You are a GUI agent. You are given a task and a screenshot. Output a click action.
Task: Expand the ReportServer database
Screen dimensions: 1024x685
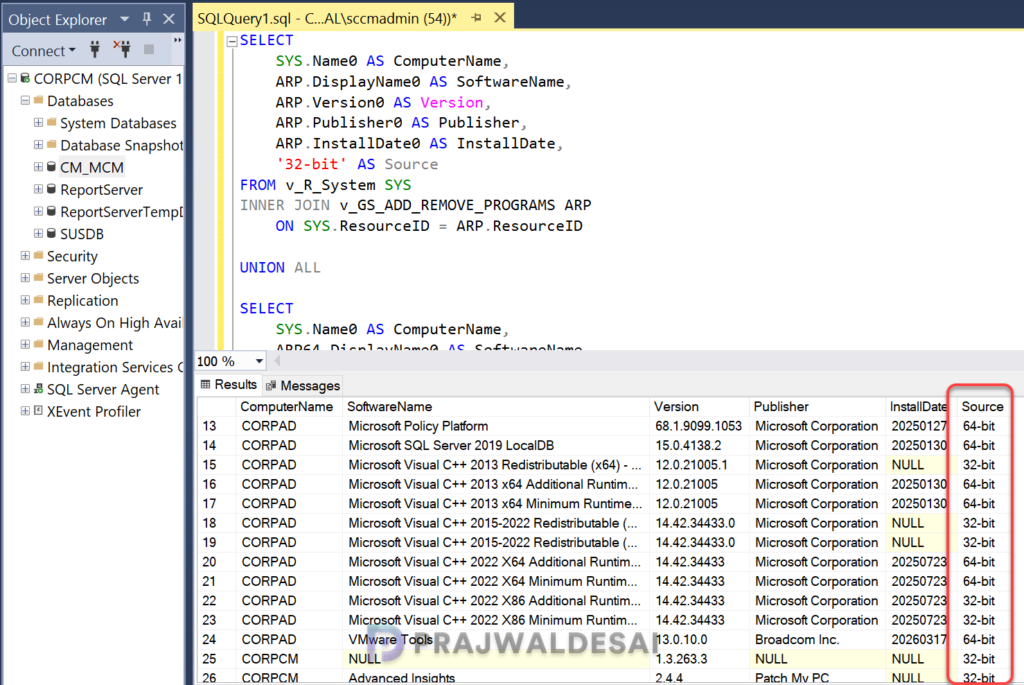point(39,189)
